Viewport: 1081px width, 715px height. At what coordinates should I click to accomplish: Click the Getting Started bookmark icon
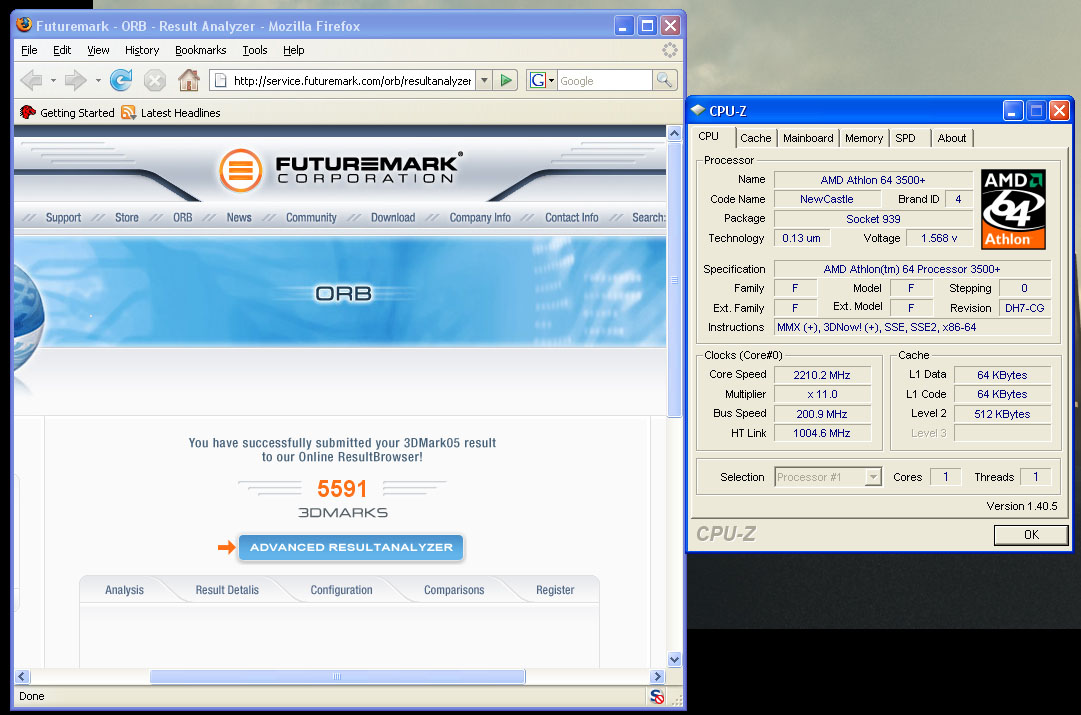pos(28,112)
